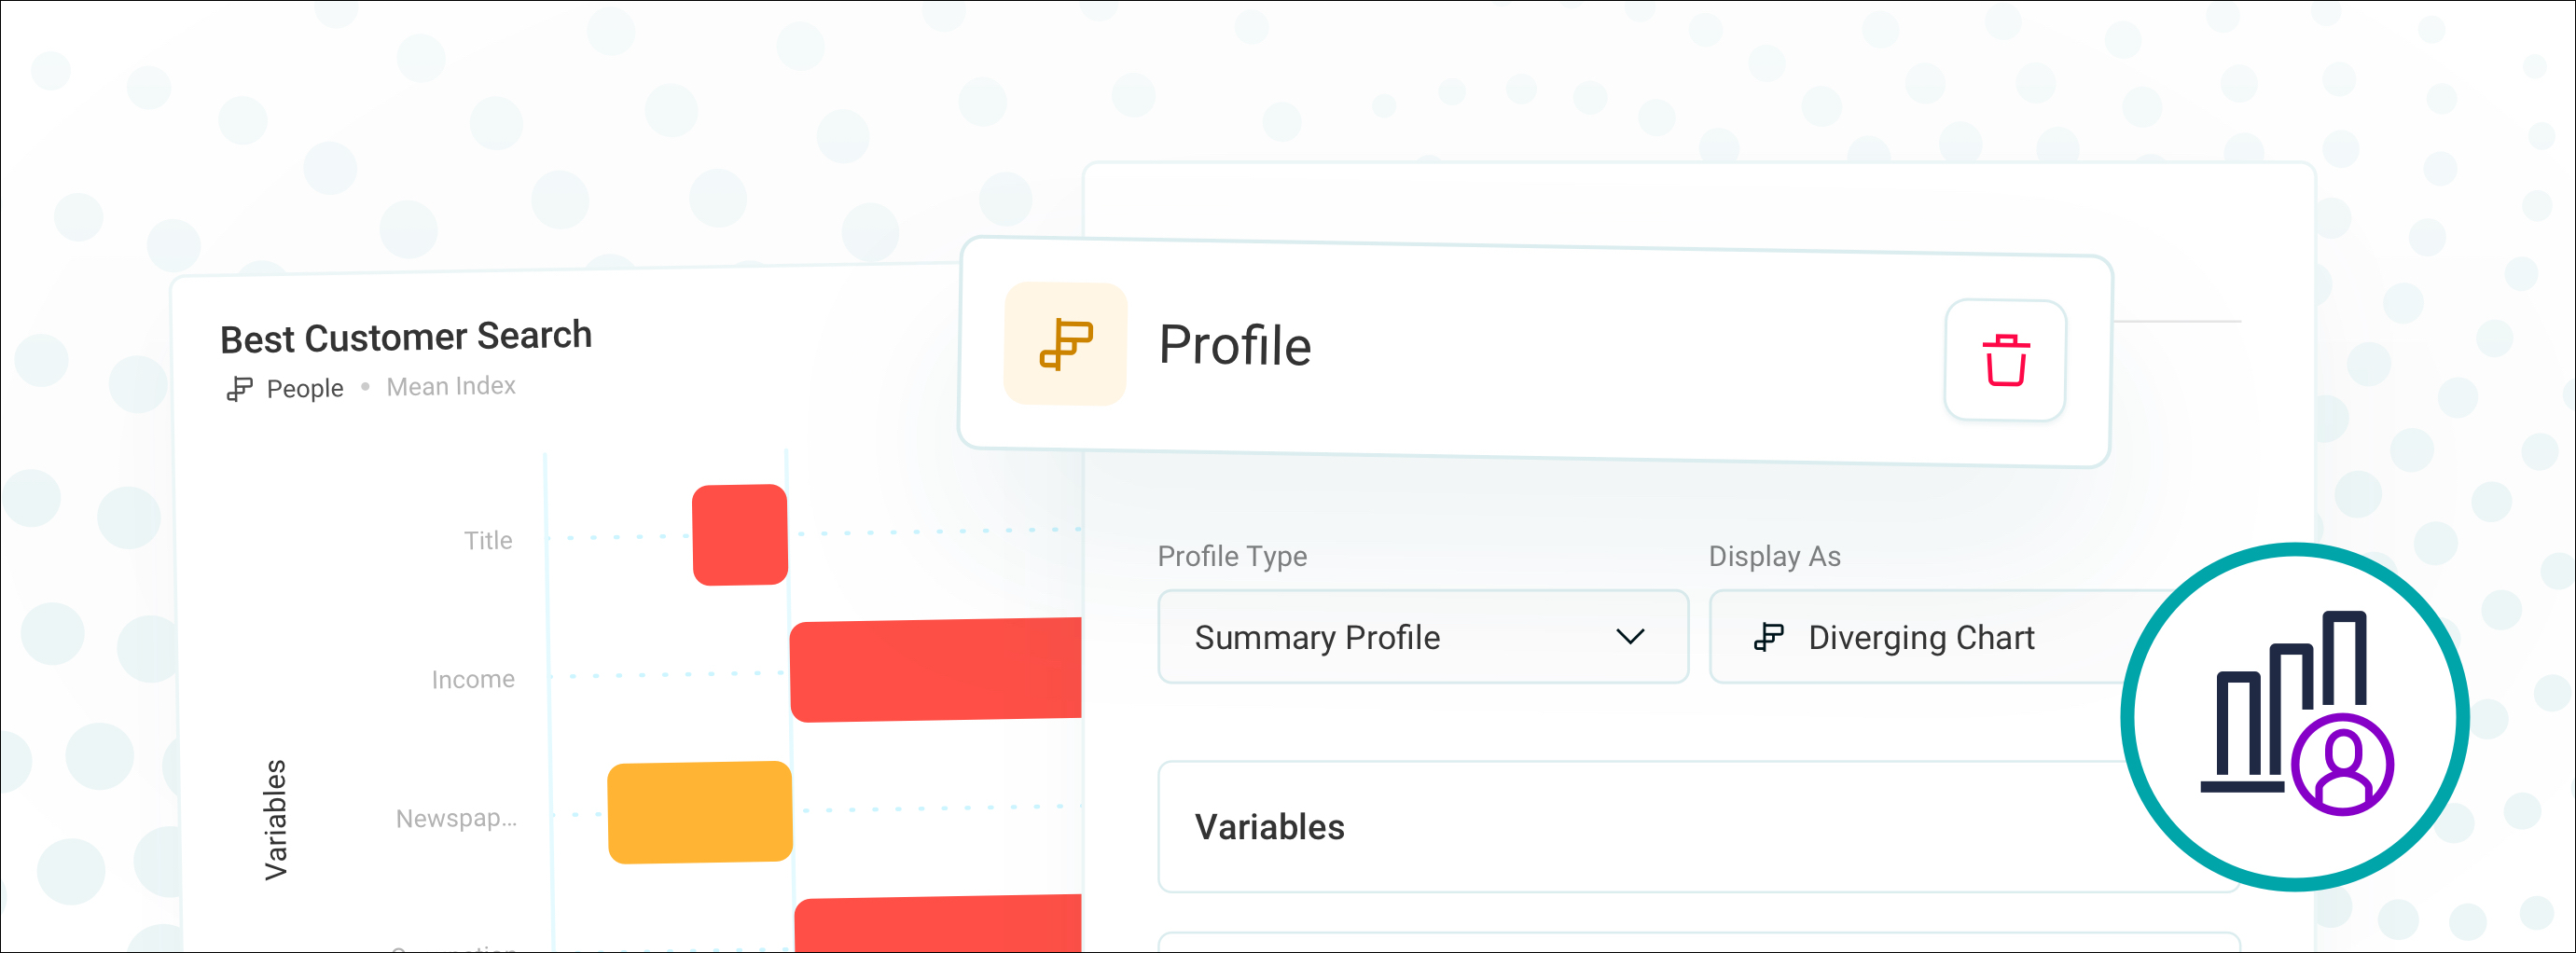Delete the profile using the trash icon

point(2005,360)
